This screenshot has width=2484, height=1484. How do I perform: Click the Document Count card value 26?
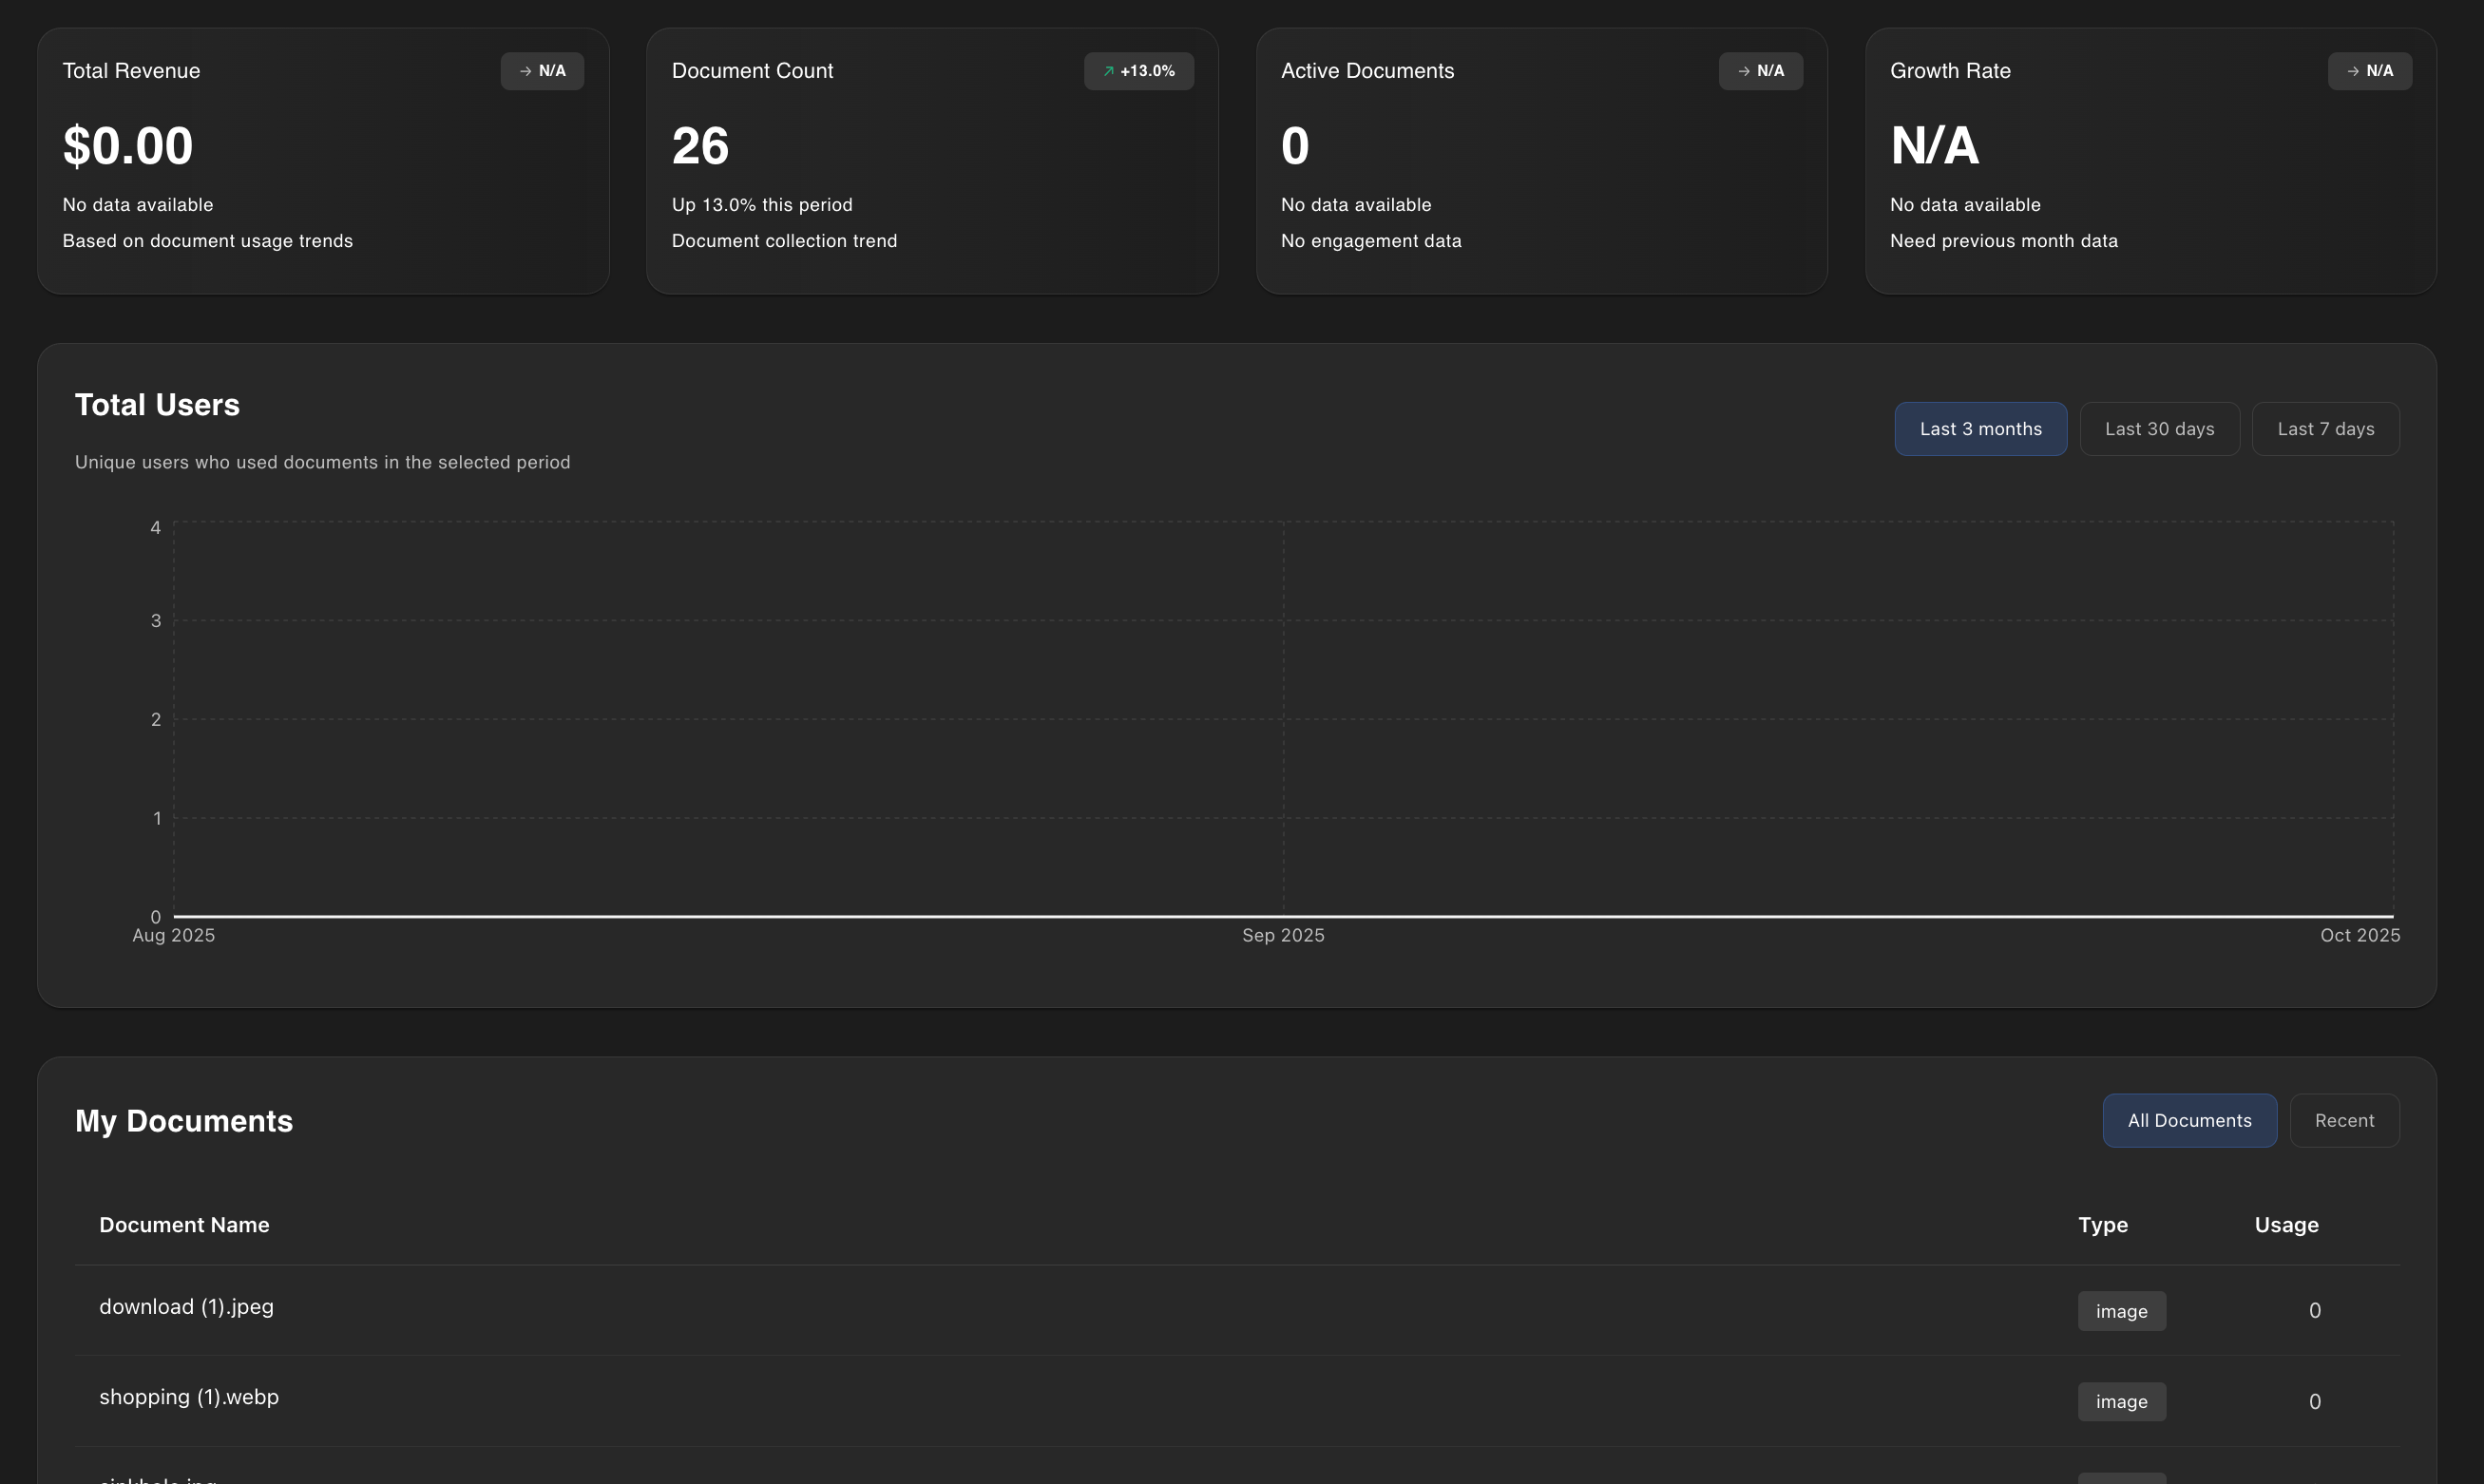point(700,146)
